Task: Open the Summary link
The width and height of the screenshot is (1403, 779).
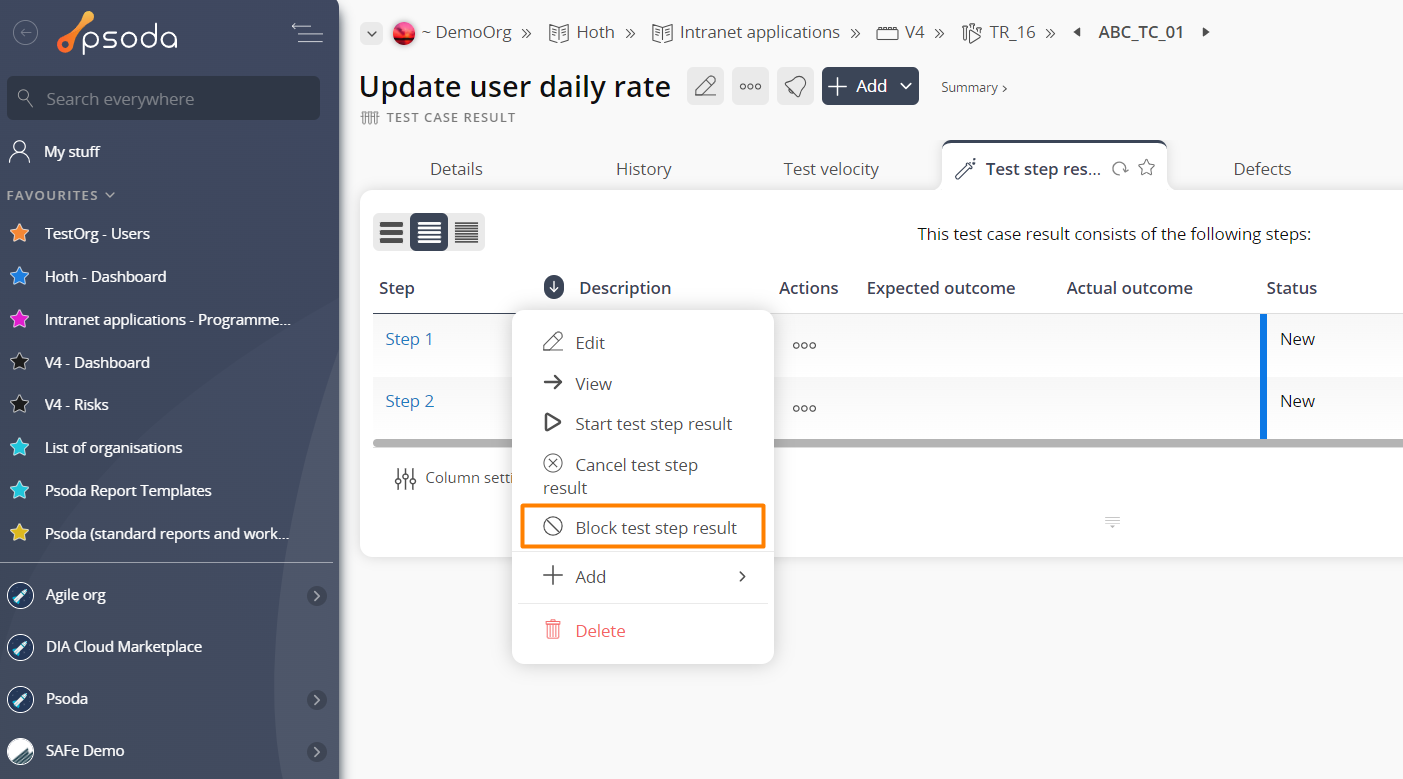Action: pos(974,88)
